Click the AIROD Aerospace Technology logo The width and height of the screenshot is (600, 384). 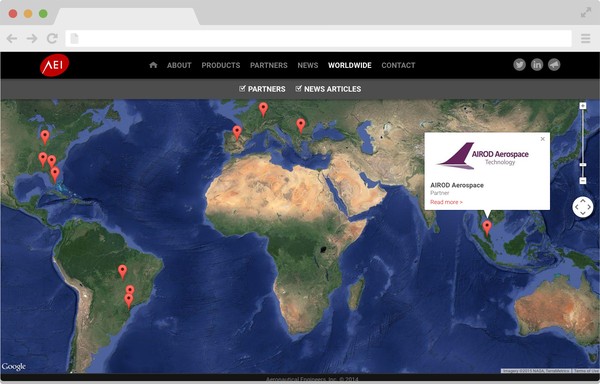click(483, 156)
